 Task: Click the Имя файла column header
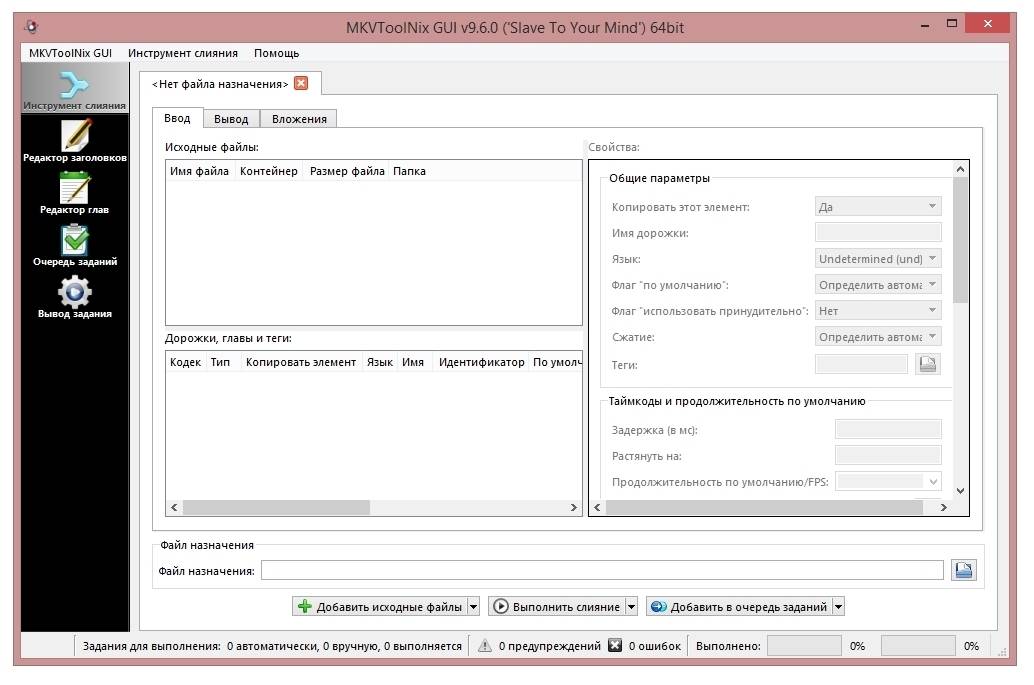pos(199,171)
